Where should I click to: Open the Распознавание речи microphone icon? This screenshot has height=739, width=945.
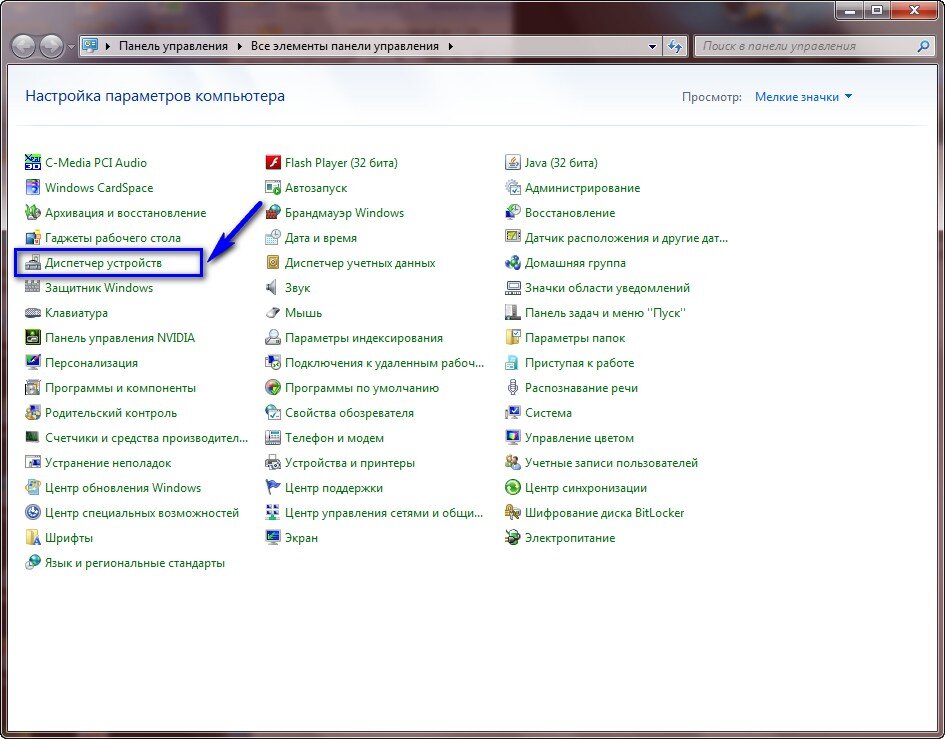[513, 388]
